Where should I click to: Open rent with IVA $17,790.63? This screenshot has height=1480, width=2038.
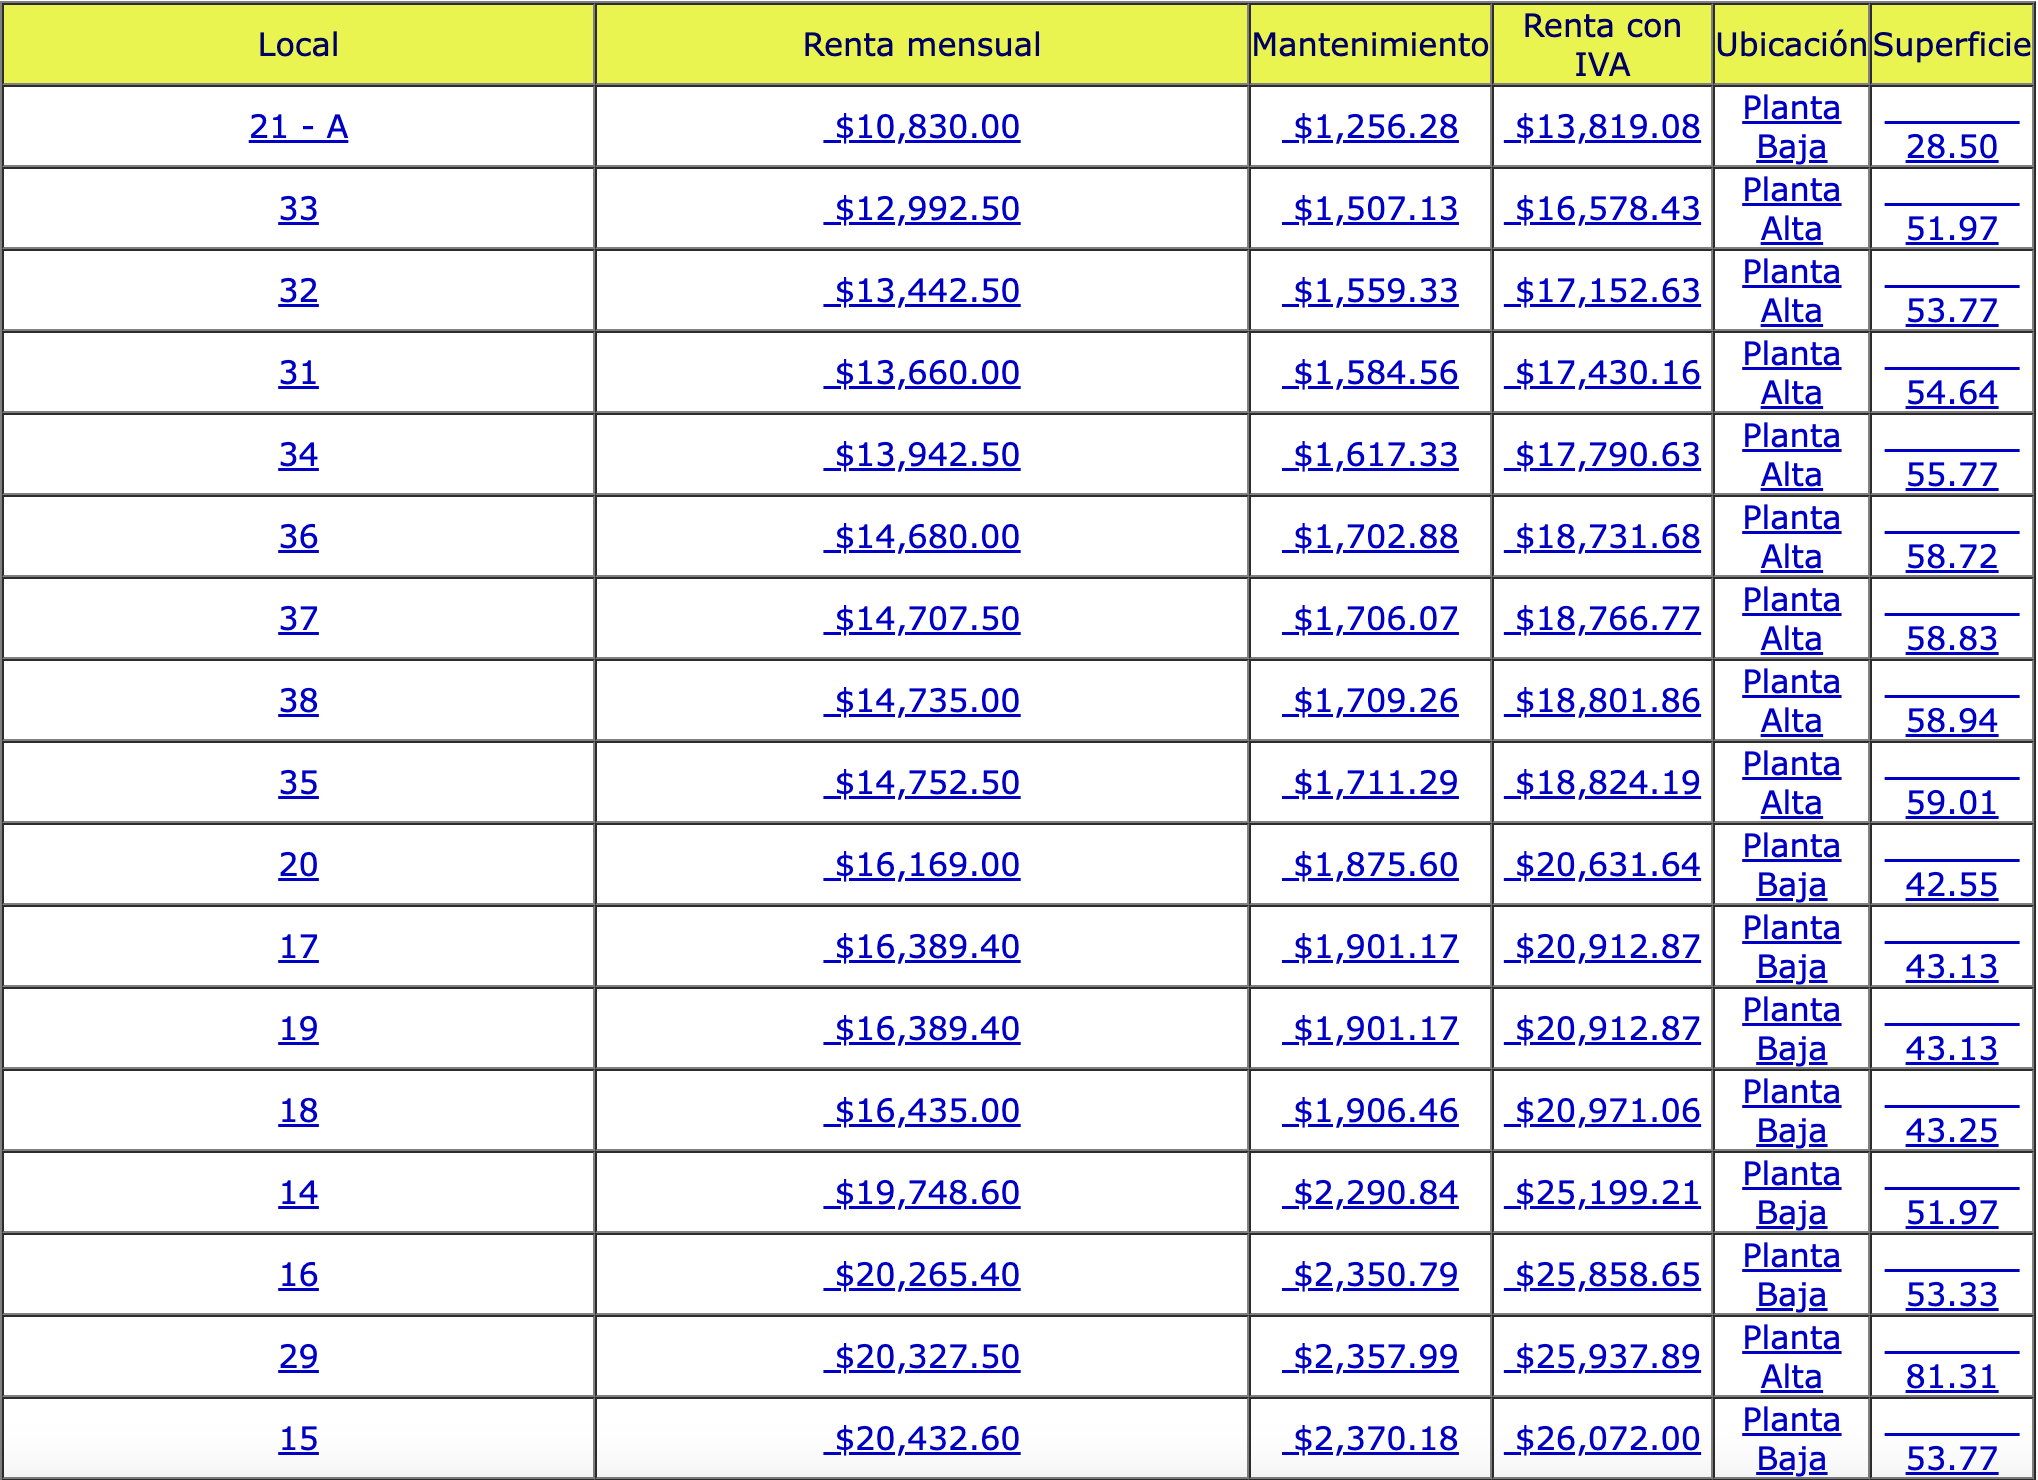pyautogui.click(x=1602, y=455)
